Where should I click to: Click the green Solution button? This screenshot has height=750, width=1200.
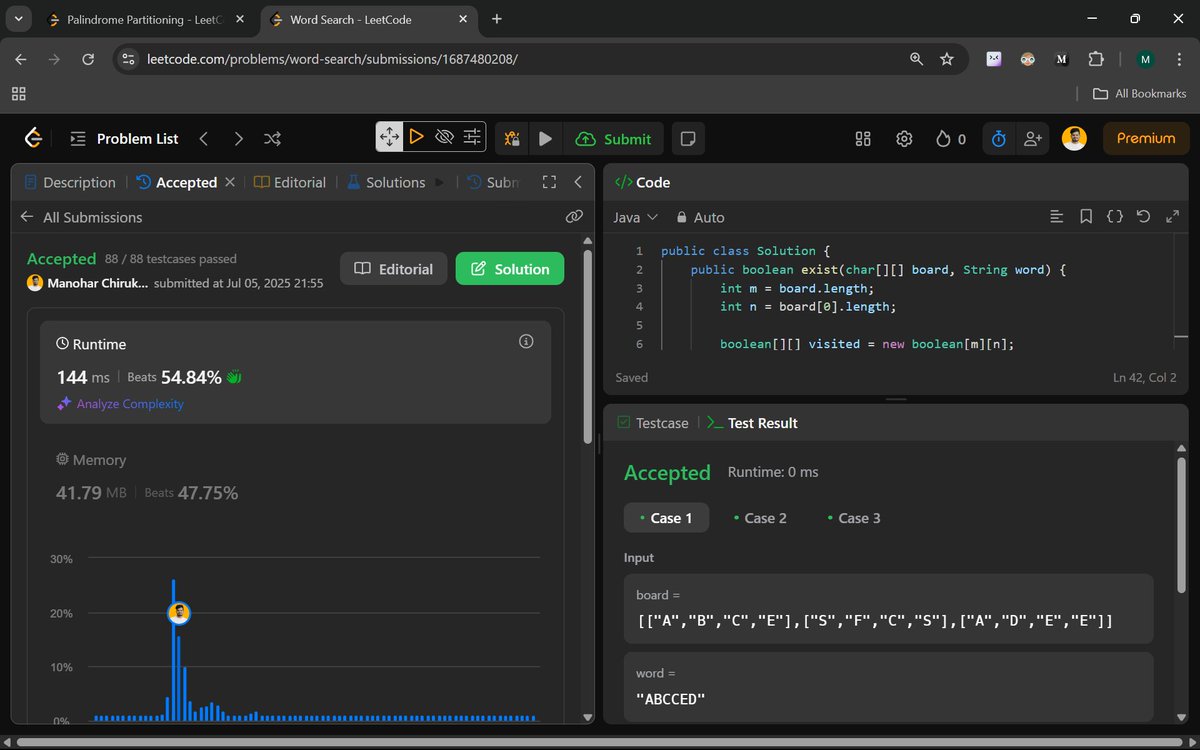click(510, 269)
